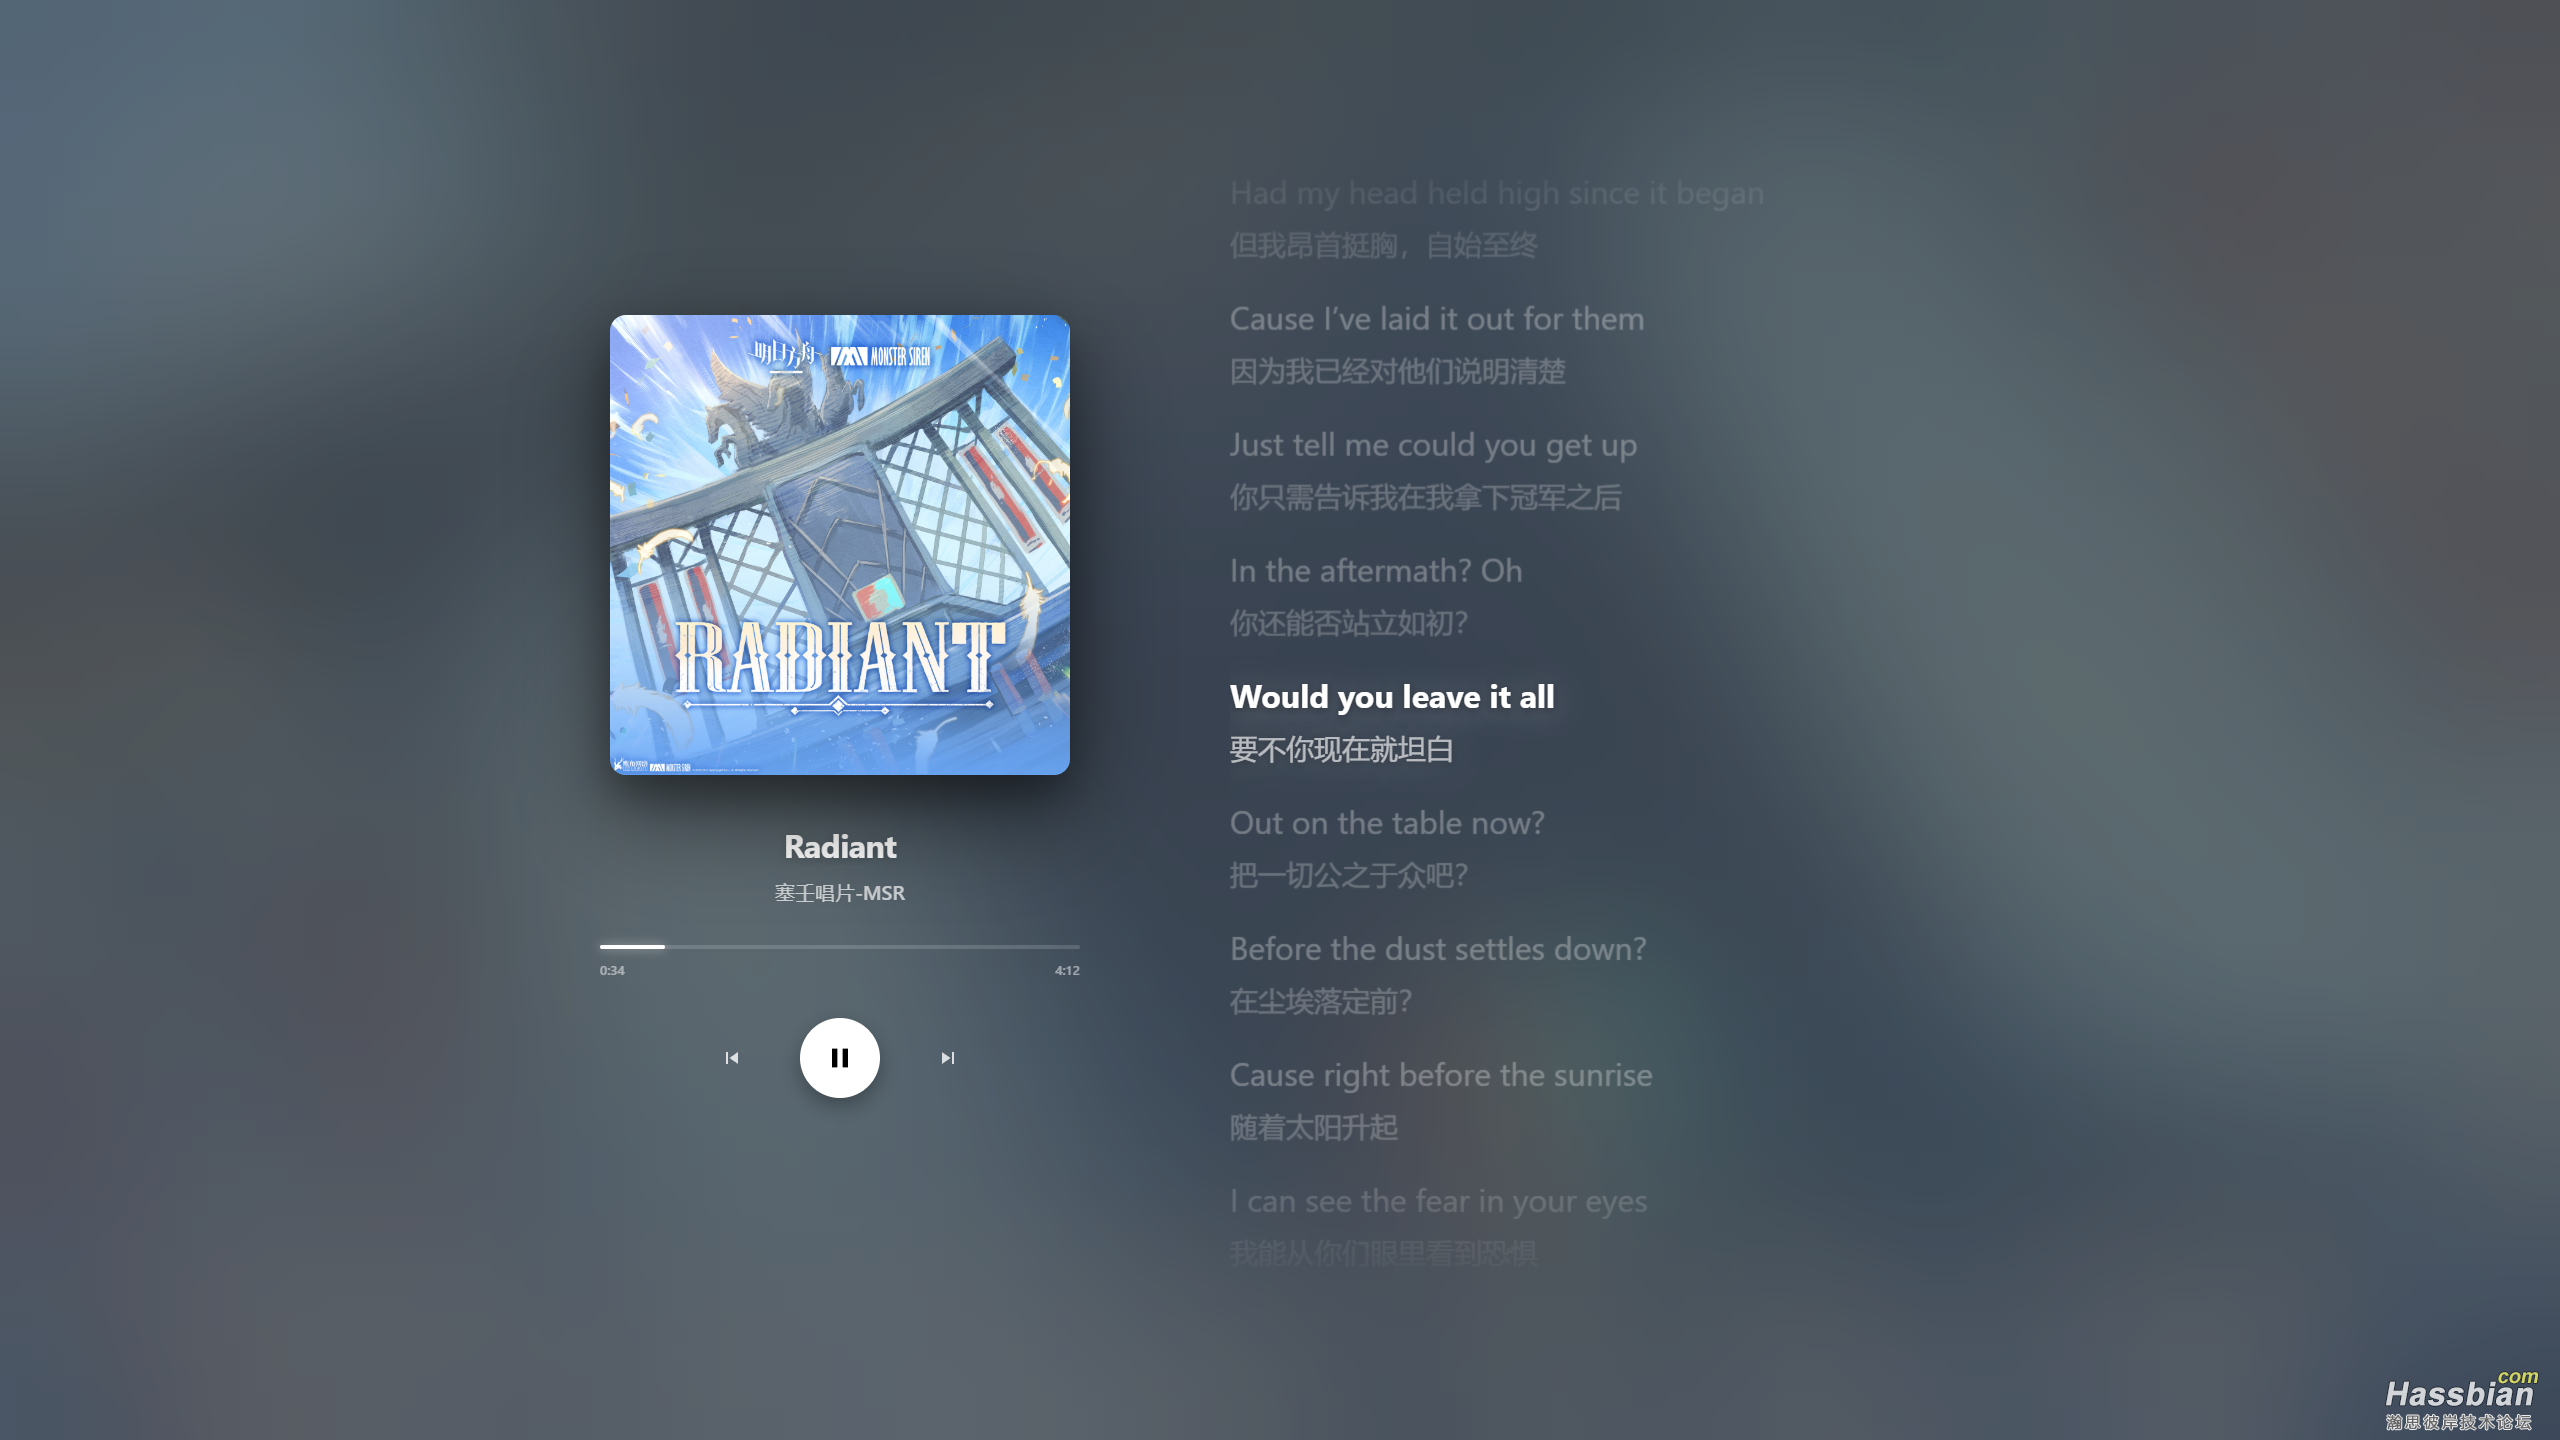Viewport: 2560px width, 1440px height.
Task: Seek within the song progress bar
Action: click(x=839, y=946)
